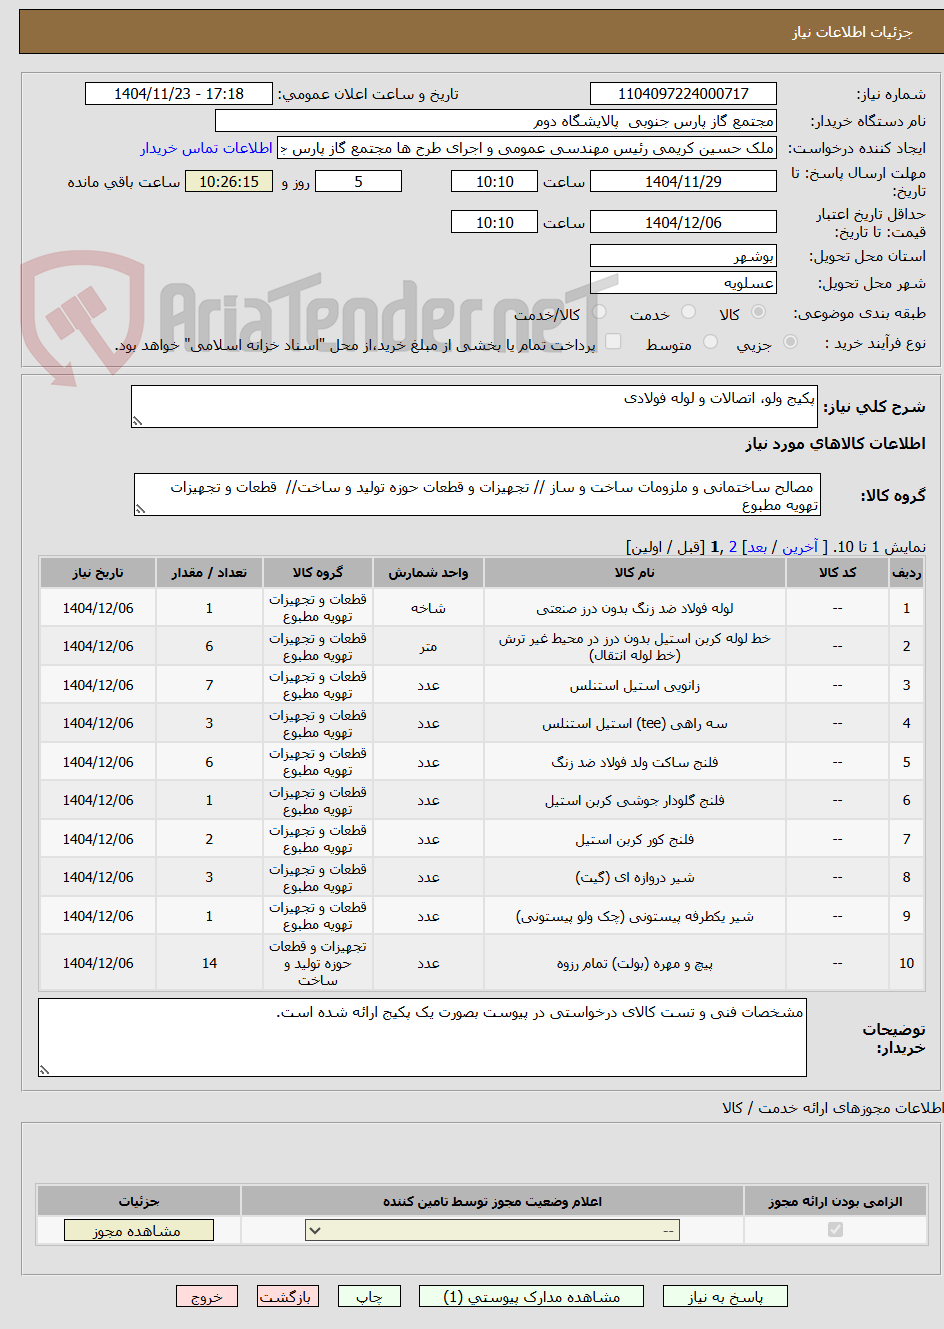Click the unit cell شاخه

coord(428,608)
